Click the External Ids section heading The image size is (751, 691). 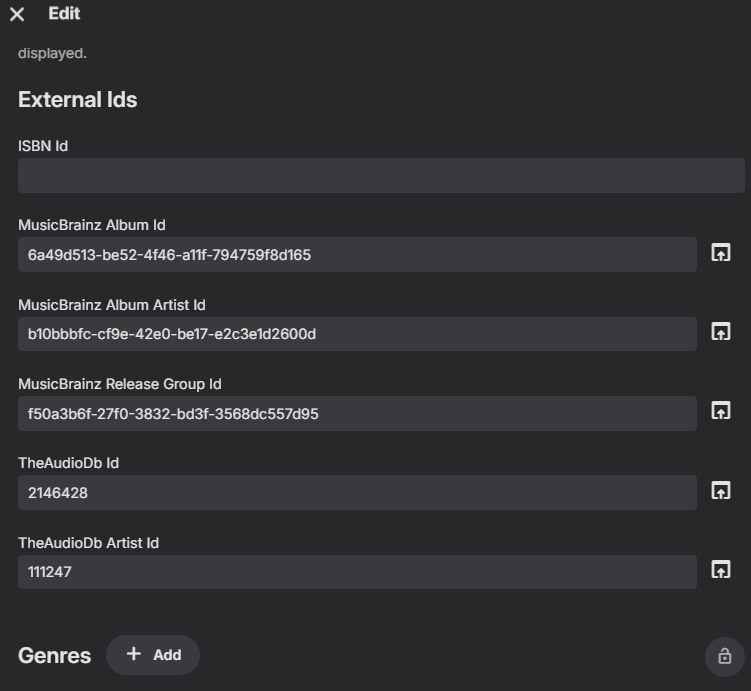(x=77, y=100)
